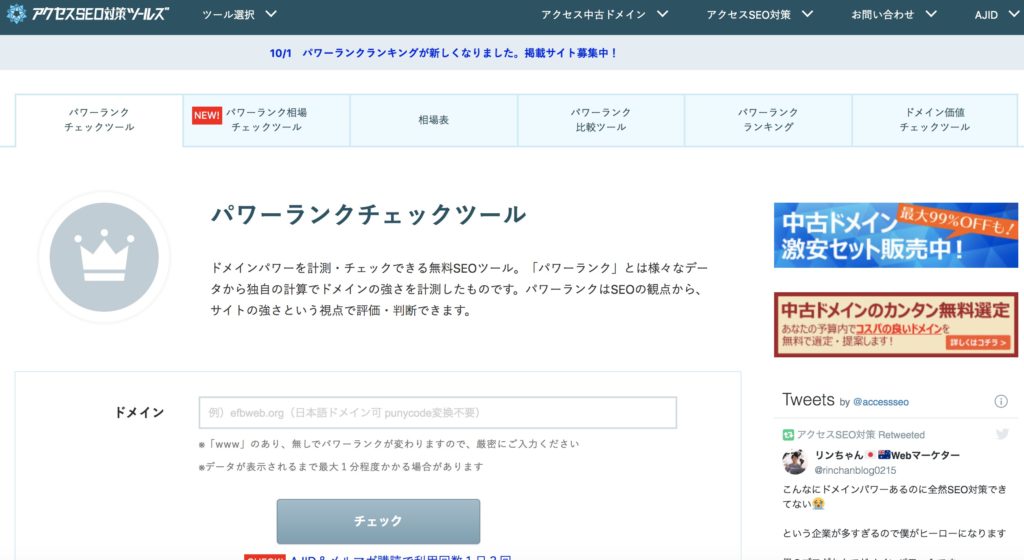Click the アクセスSEO対策ツールズ site logo

pyautogui.click(x=88, y=14)
